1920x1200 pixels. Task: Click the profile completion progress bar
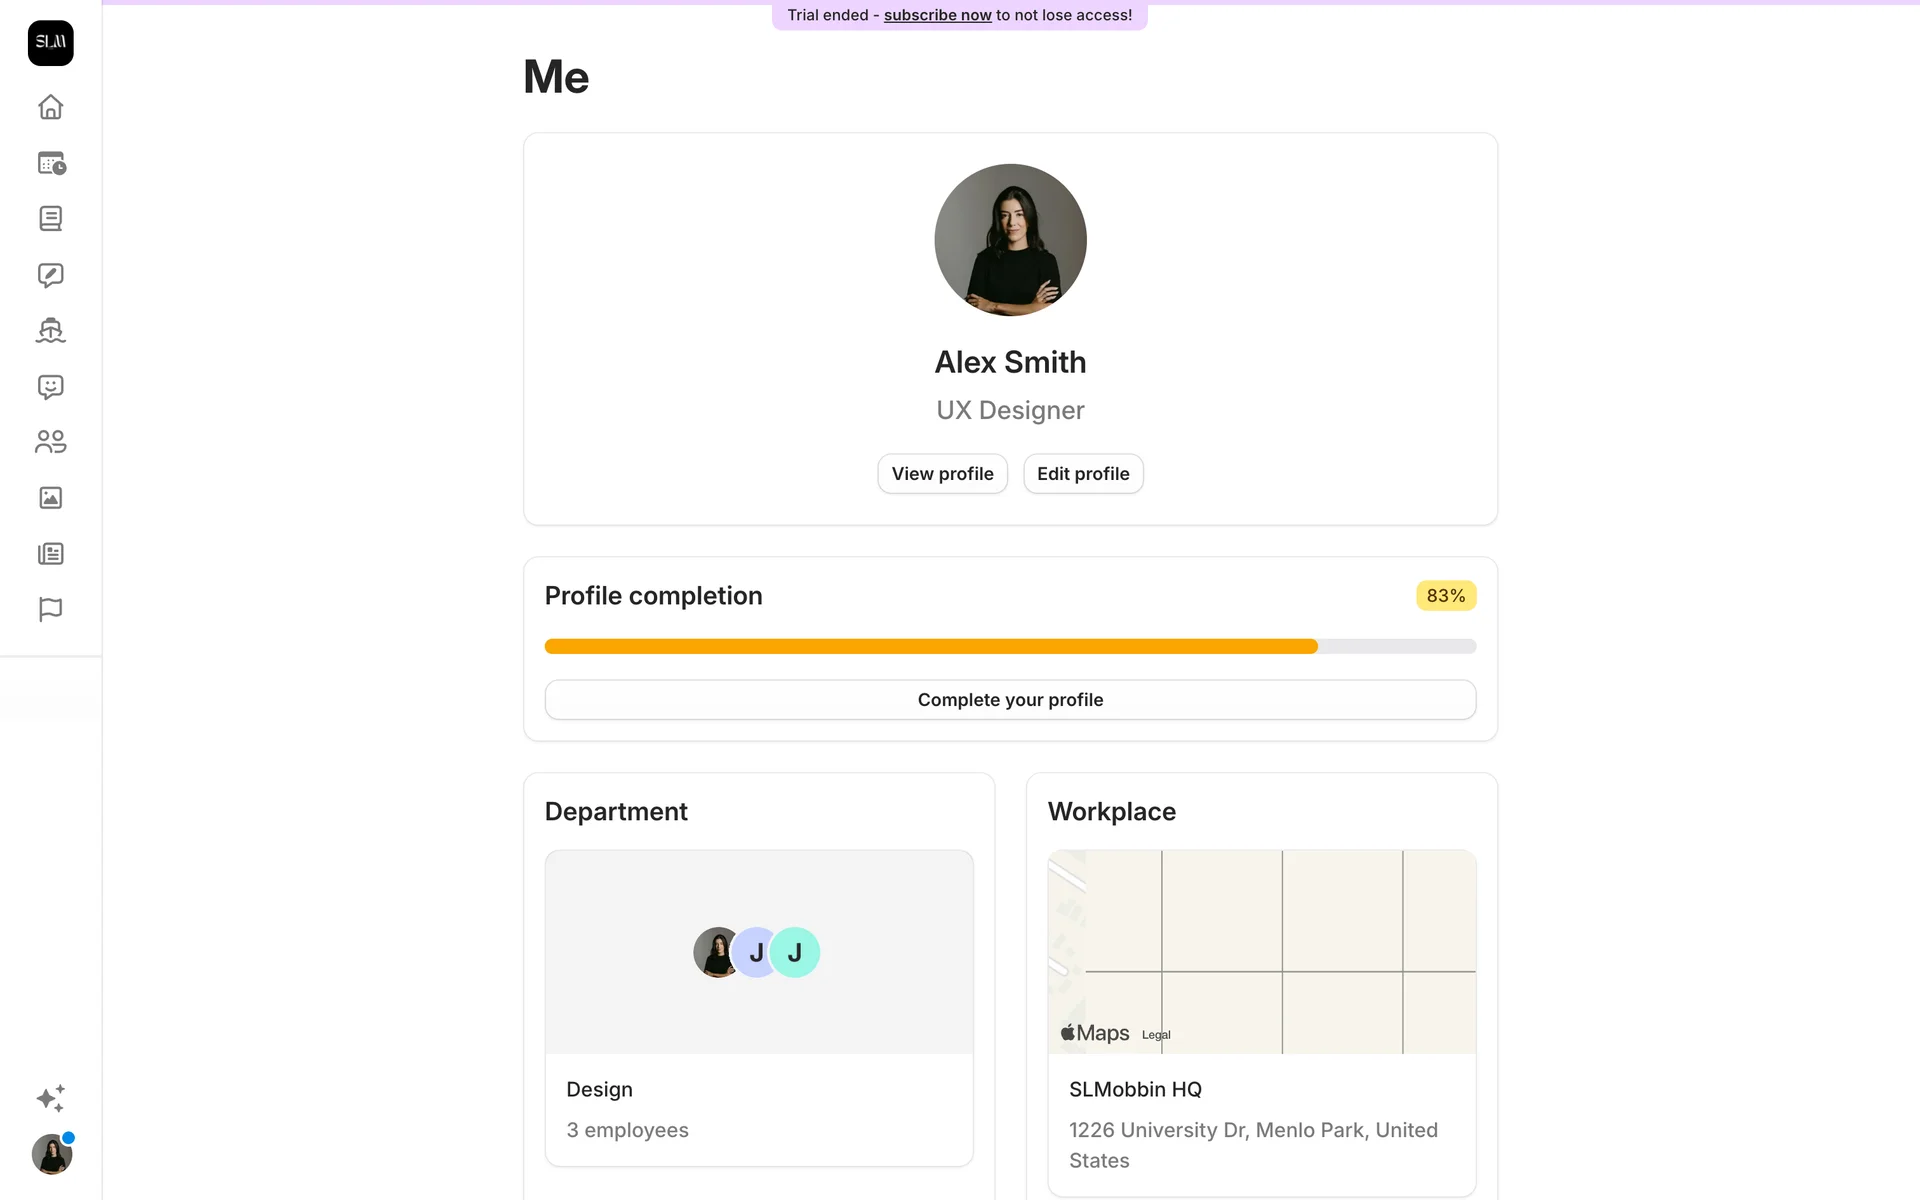click(1010, 646)
